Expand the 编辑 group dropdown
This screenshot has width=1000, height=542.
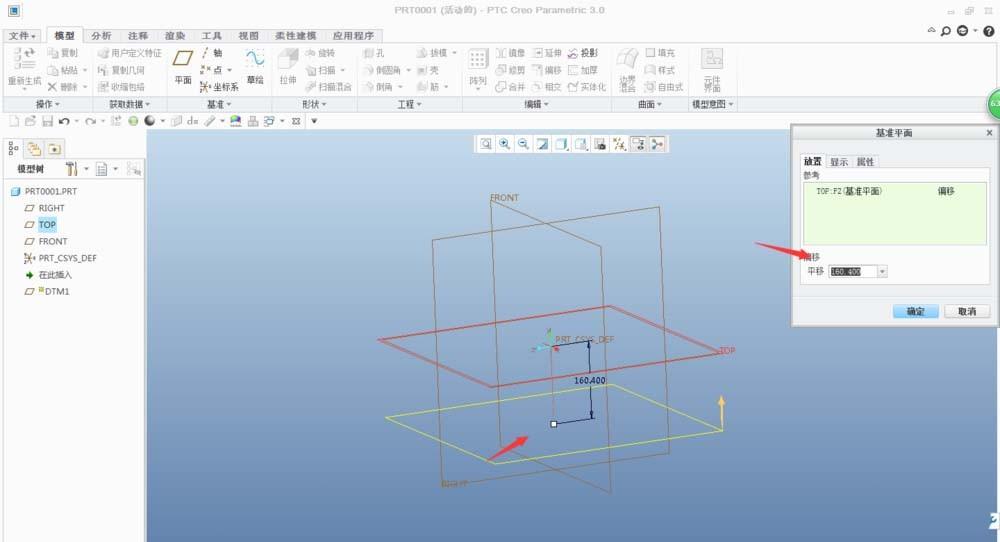click(x=536, y=104)
